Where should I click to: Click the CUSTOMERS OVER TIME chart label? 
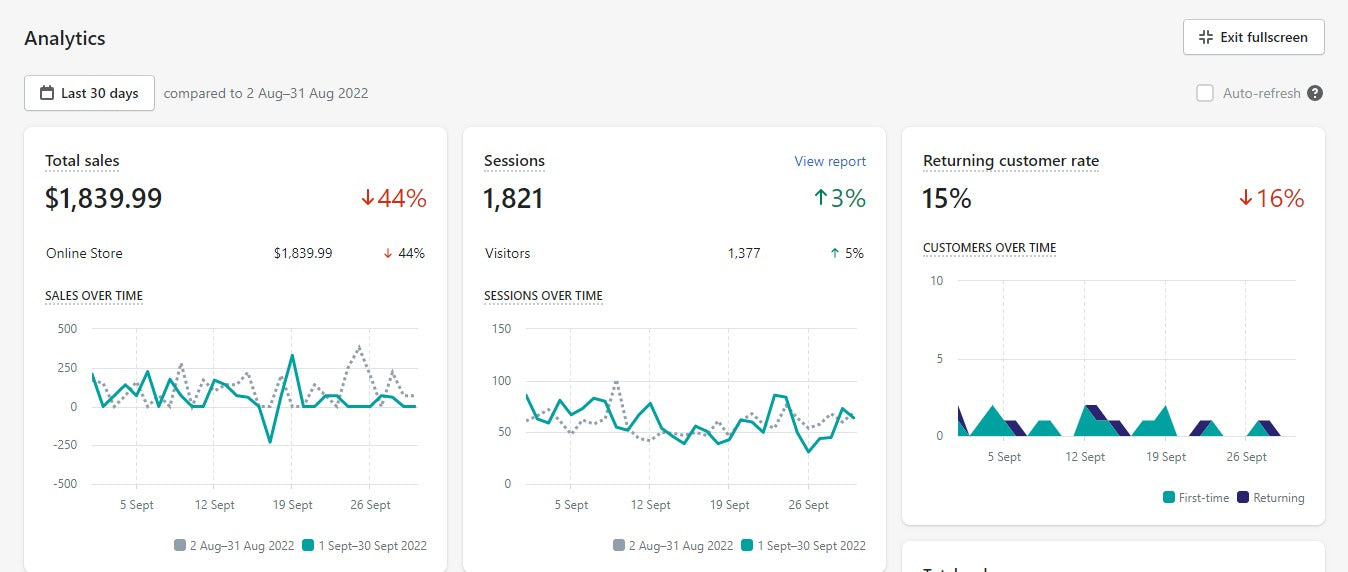pos(988,248)
